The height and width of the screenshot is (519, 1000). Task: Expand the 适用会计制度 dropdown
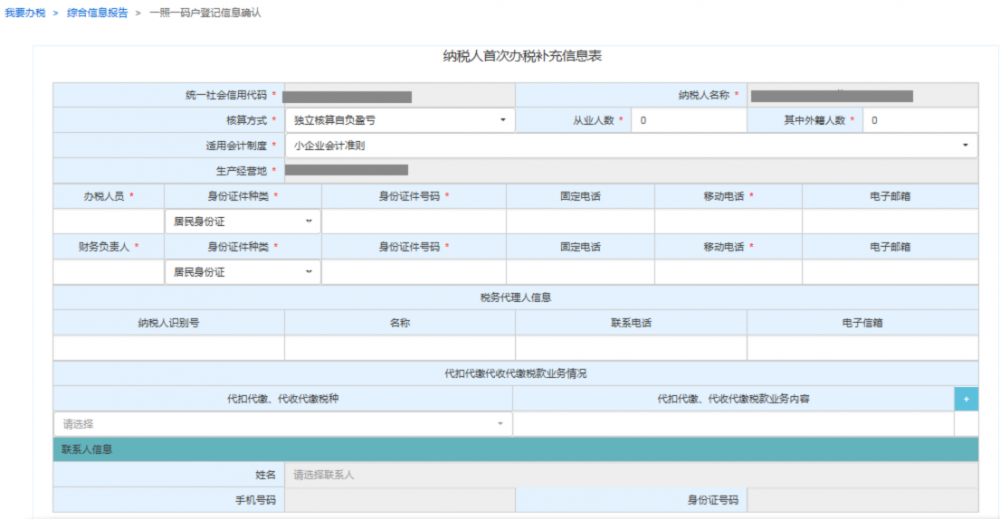630,145
